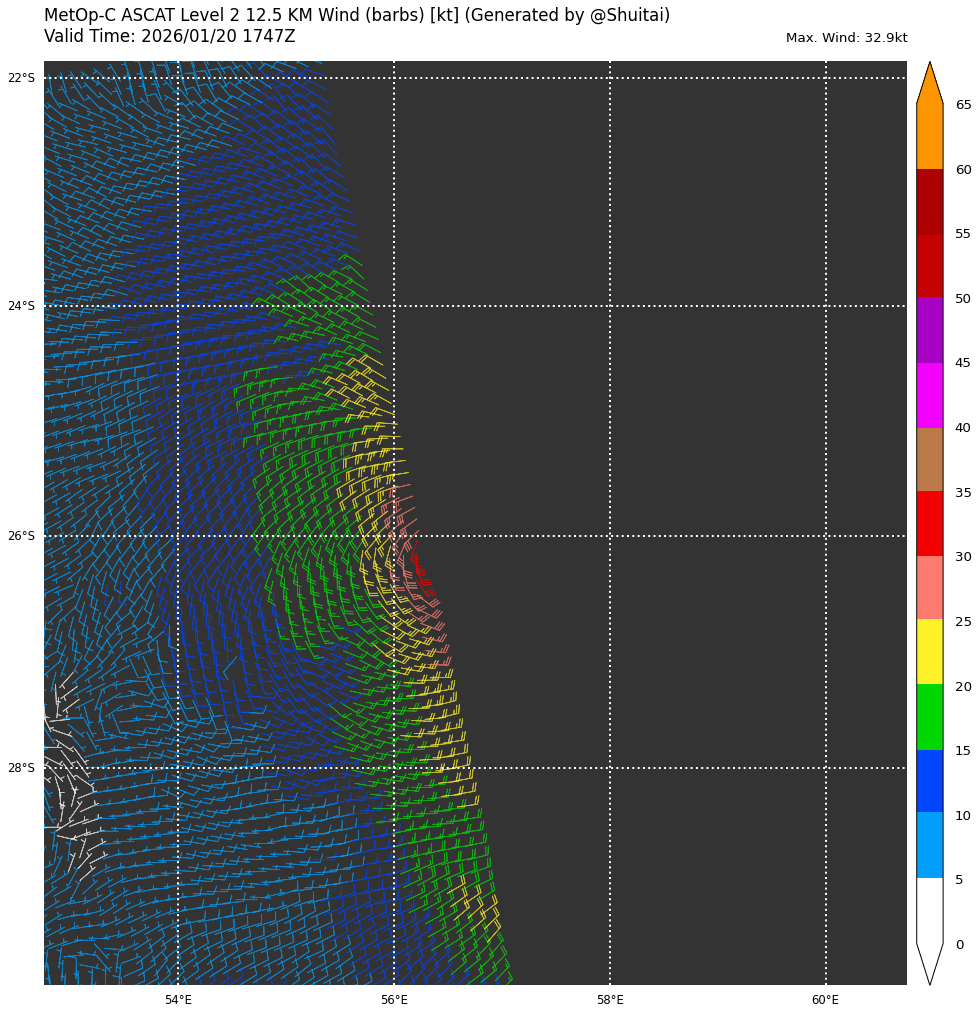The image size is (979, 1014).
Task: Click the 28°S latitude axis label
Action: click(x=21, y=768)
